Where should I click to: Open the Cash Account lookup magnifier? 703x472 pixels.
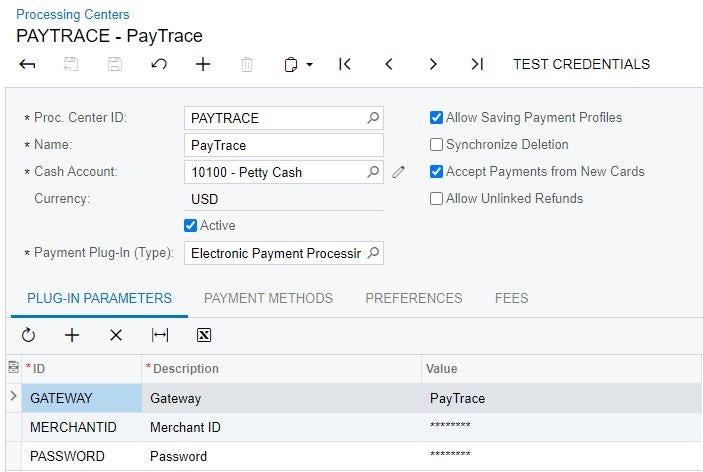click(x=373, y=172)
